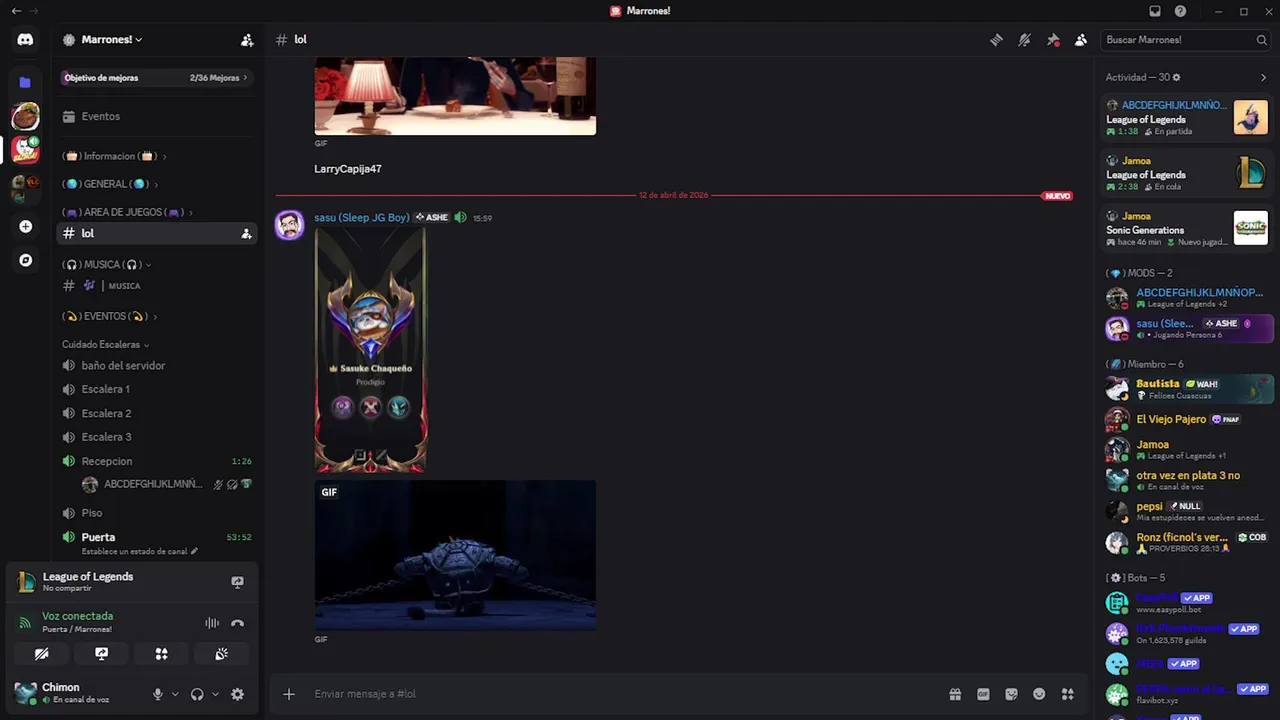Toggle microphone mute for Chimon
The height and width of the screenshot is (720, 1280).
157,694
